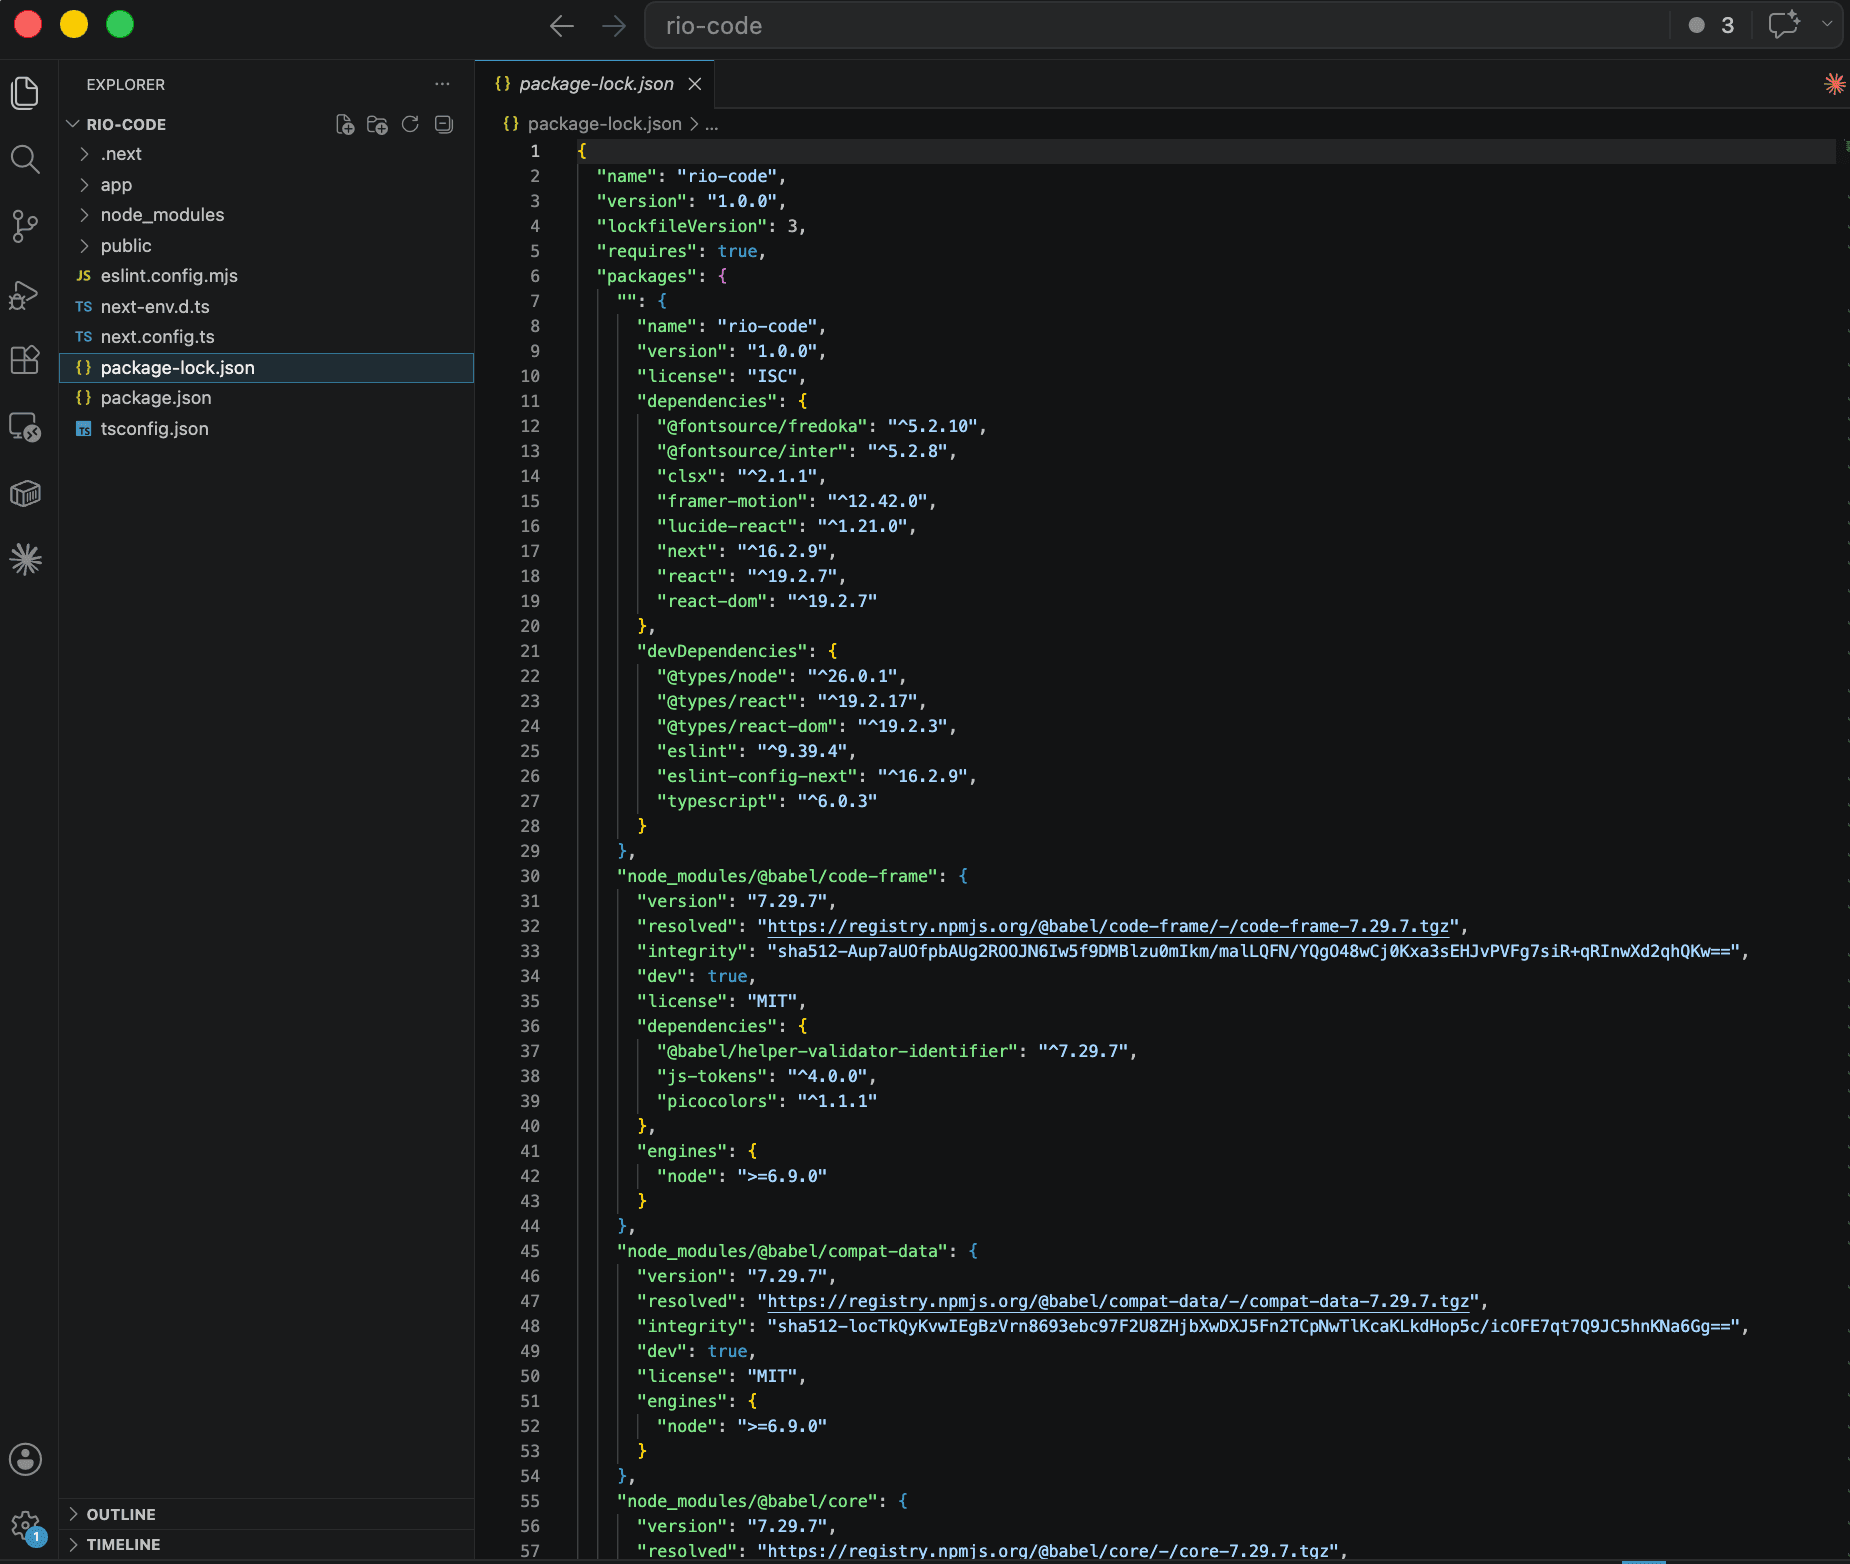Open the chat icon in title bar

1784,25
